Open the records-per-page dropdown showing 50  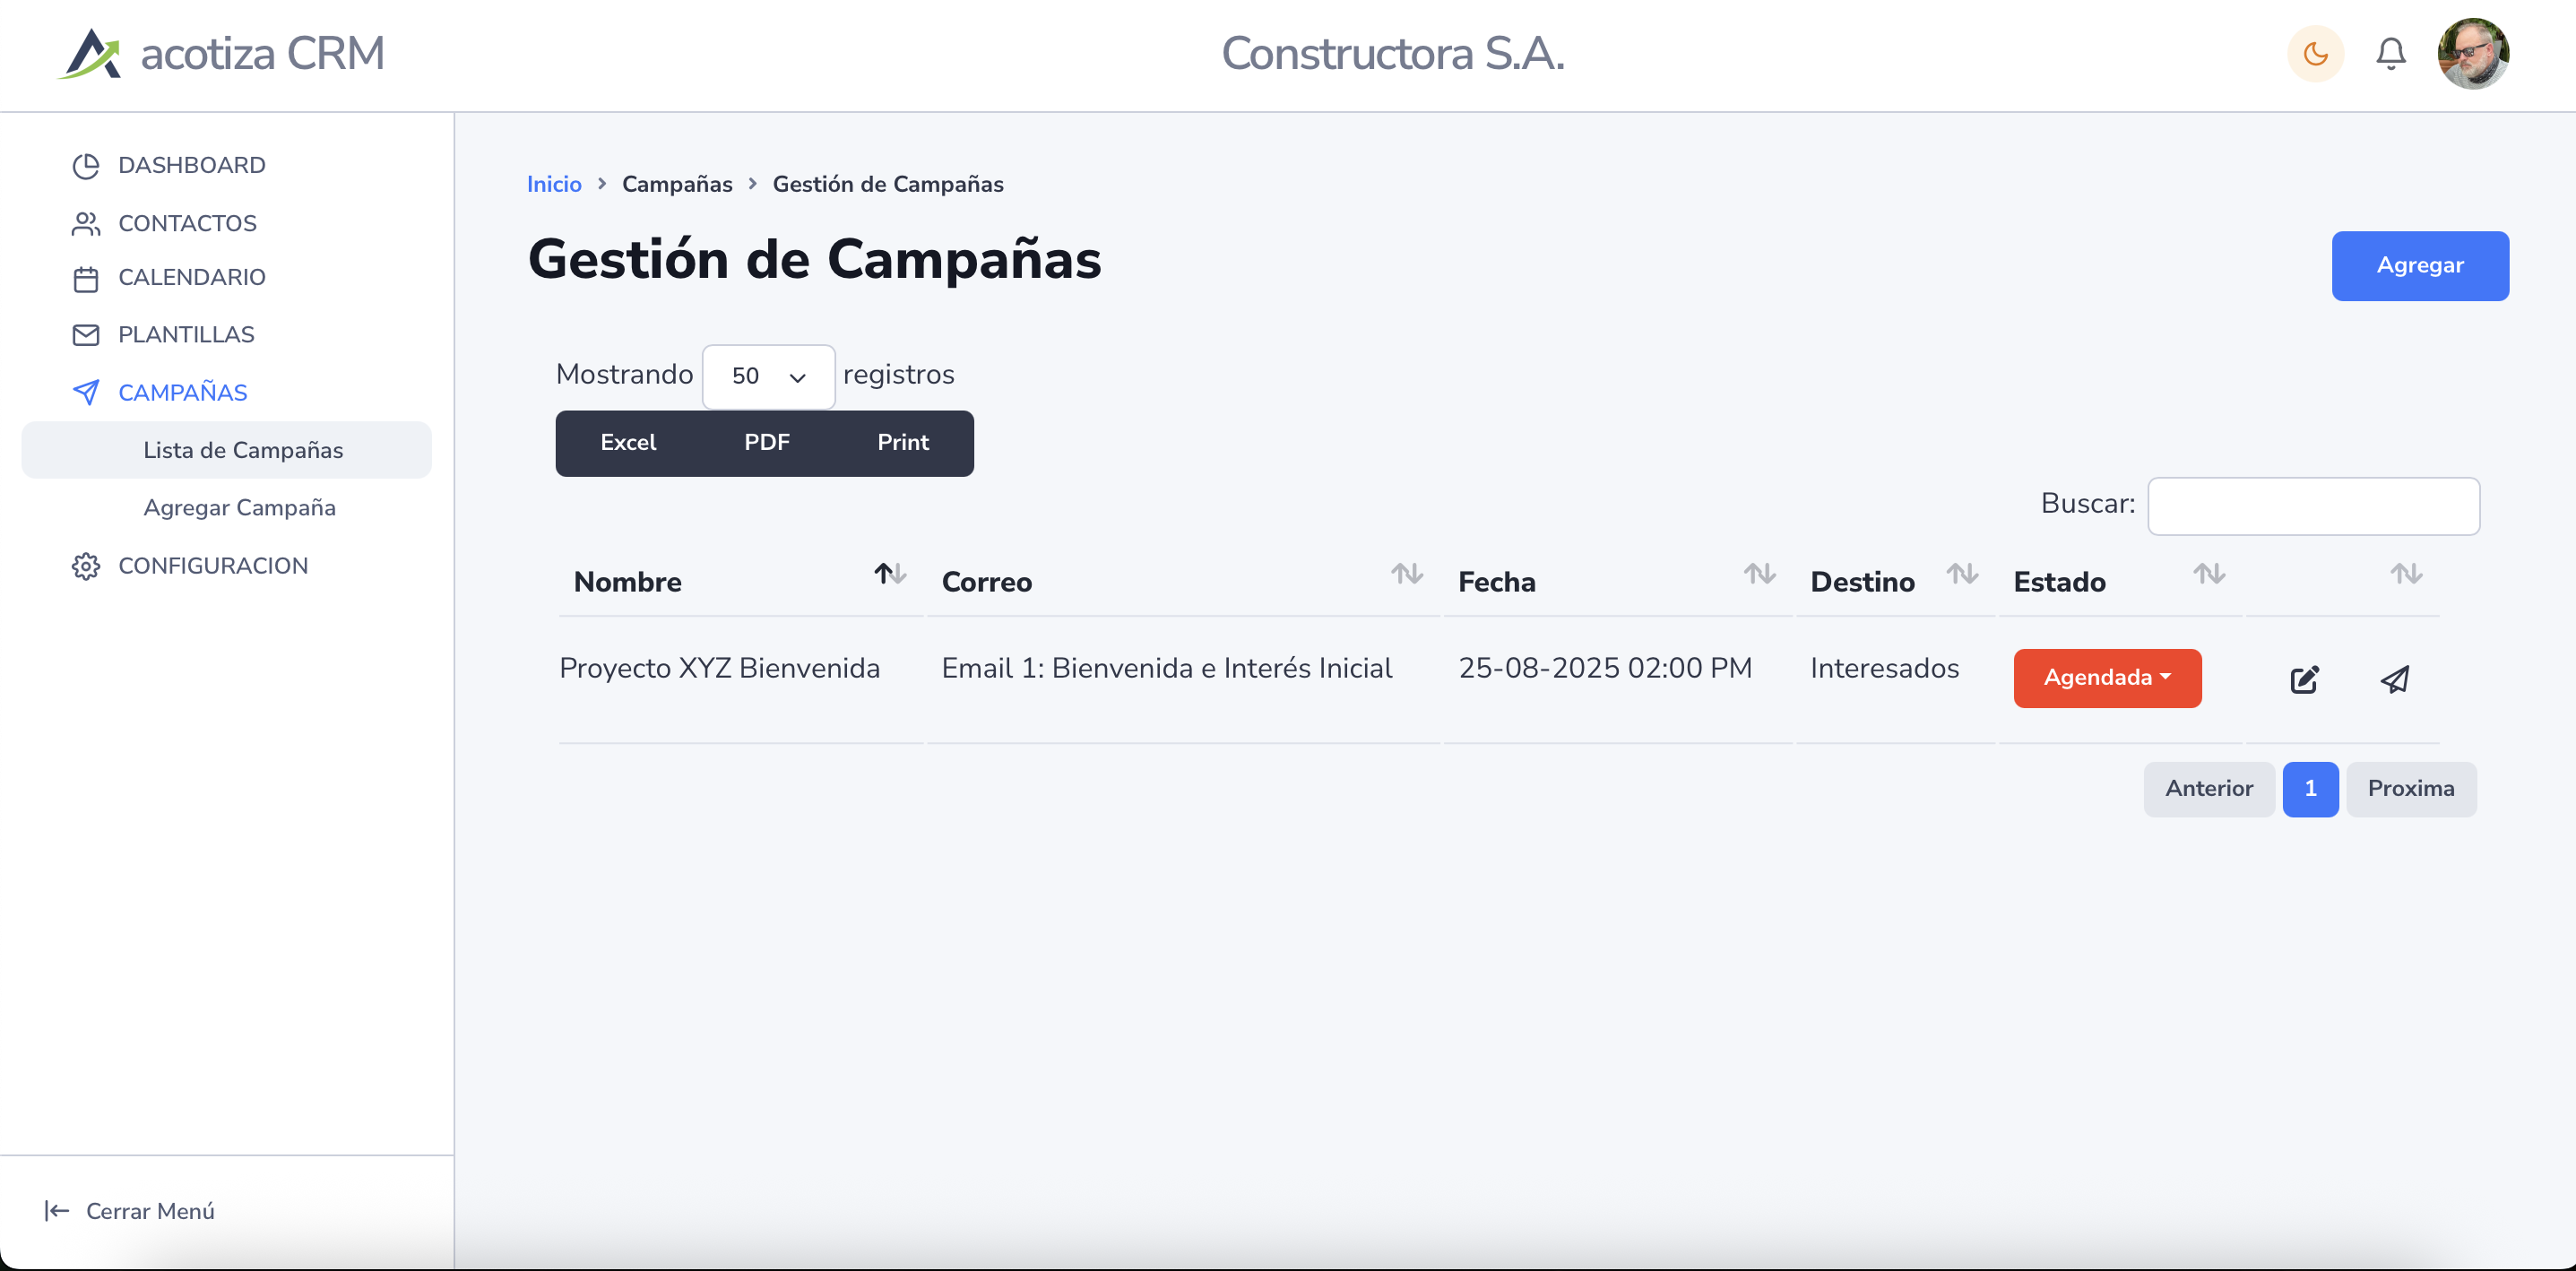[x=768, y=377]
